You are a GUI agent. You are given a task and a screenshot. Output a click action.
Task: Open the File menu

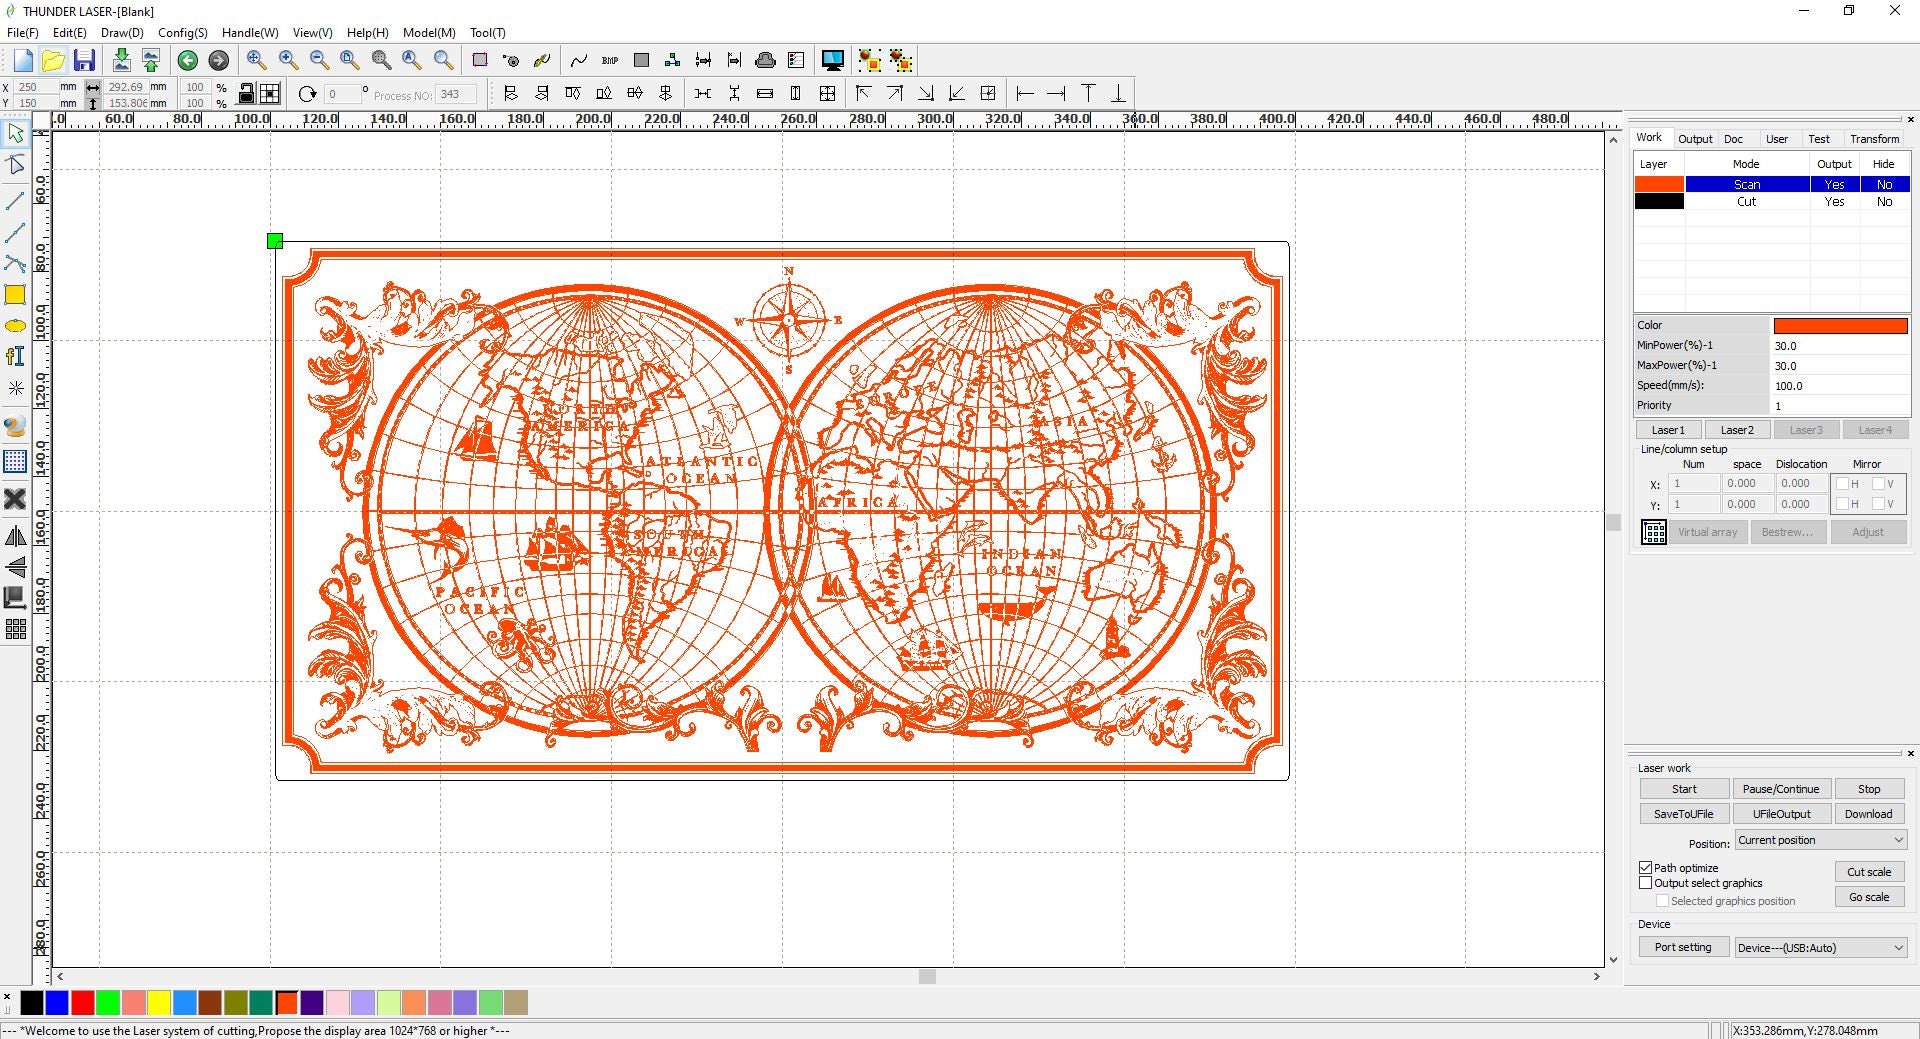22,33
